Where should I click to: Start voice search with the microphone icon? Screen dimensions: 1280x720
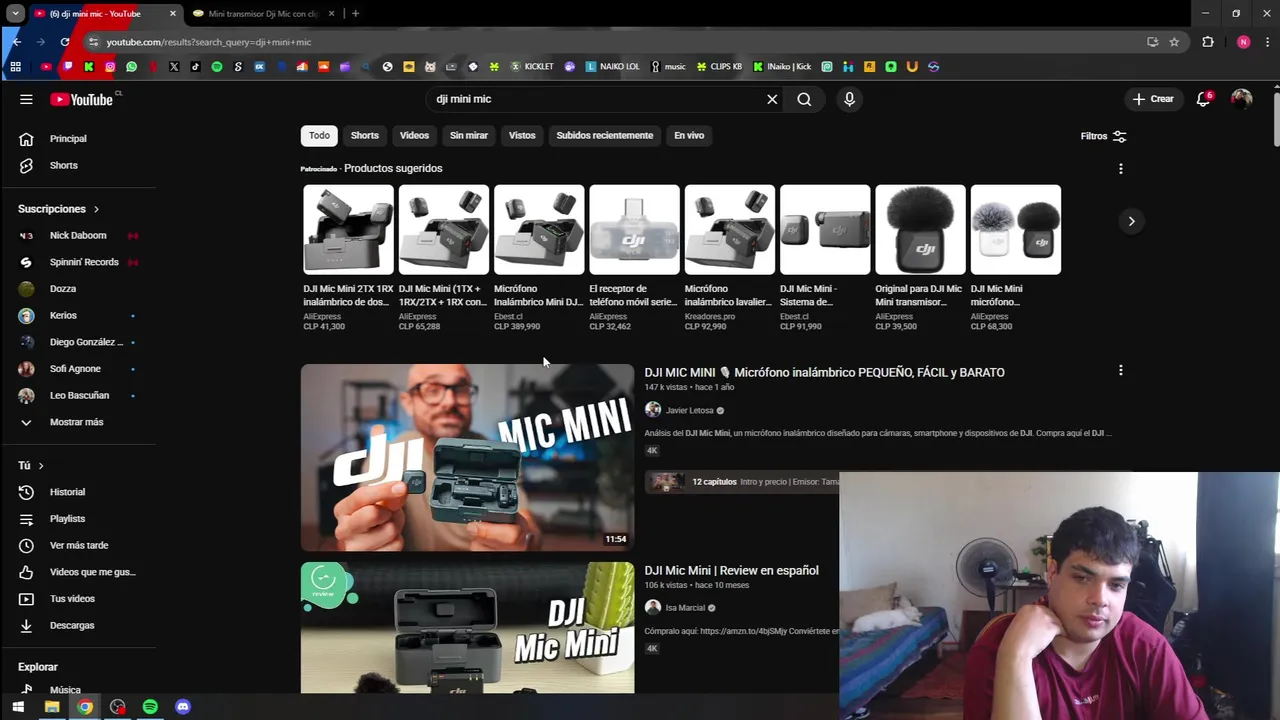849,99
